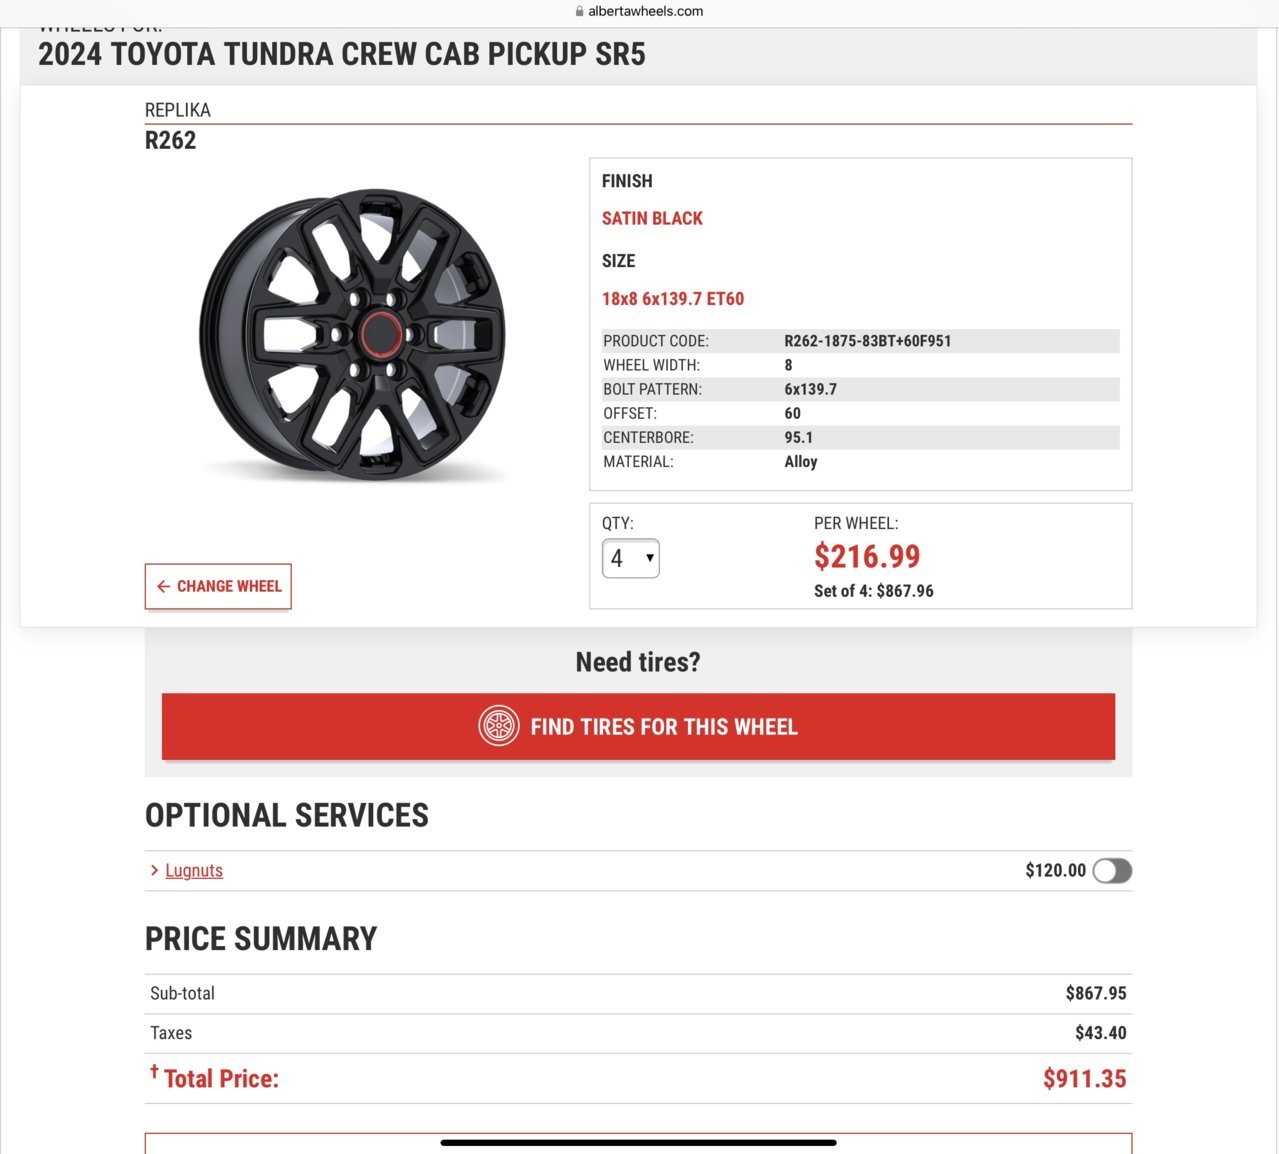Open the Lugnuts link
This screenshot has height=1154, width=1279.
tap(194, 870)
